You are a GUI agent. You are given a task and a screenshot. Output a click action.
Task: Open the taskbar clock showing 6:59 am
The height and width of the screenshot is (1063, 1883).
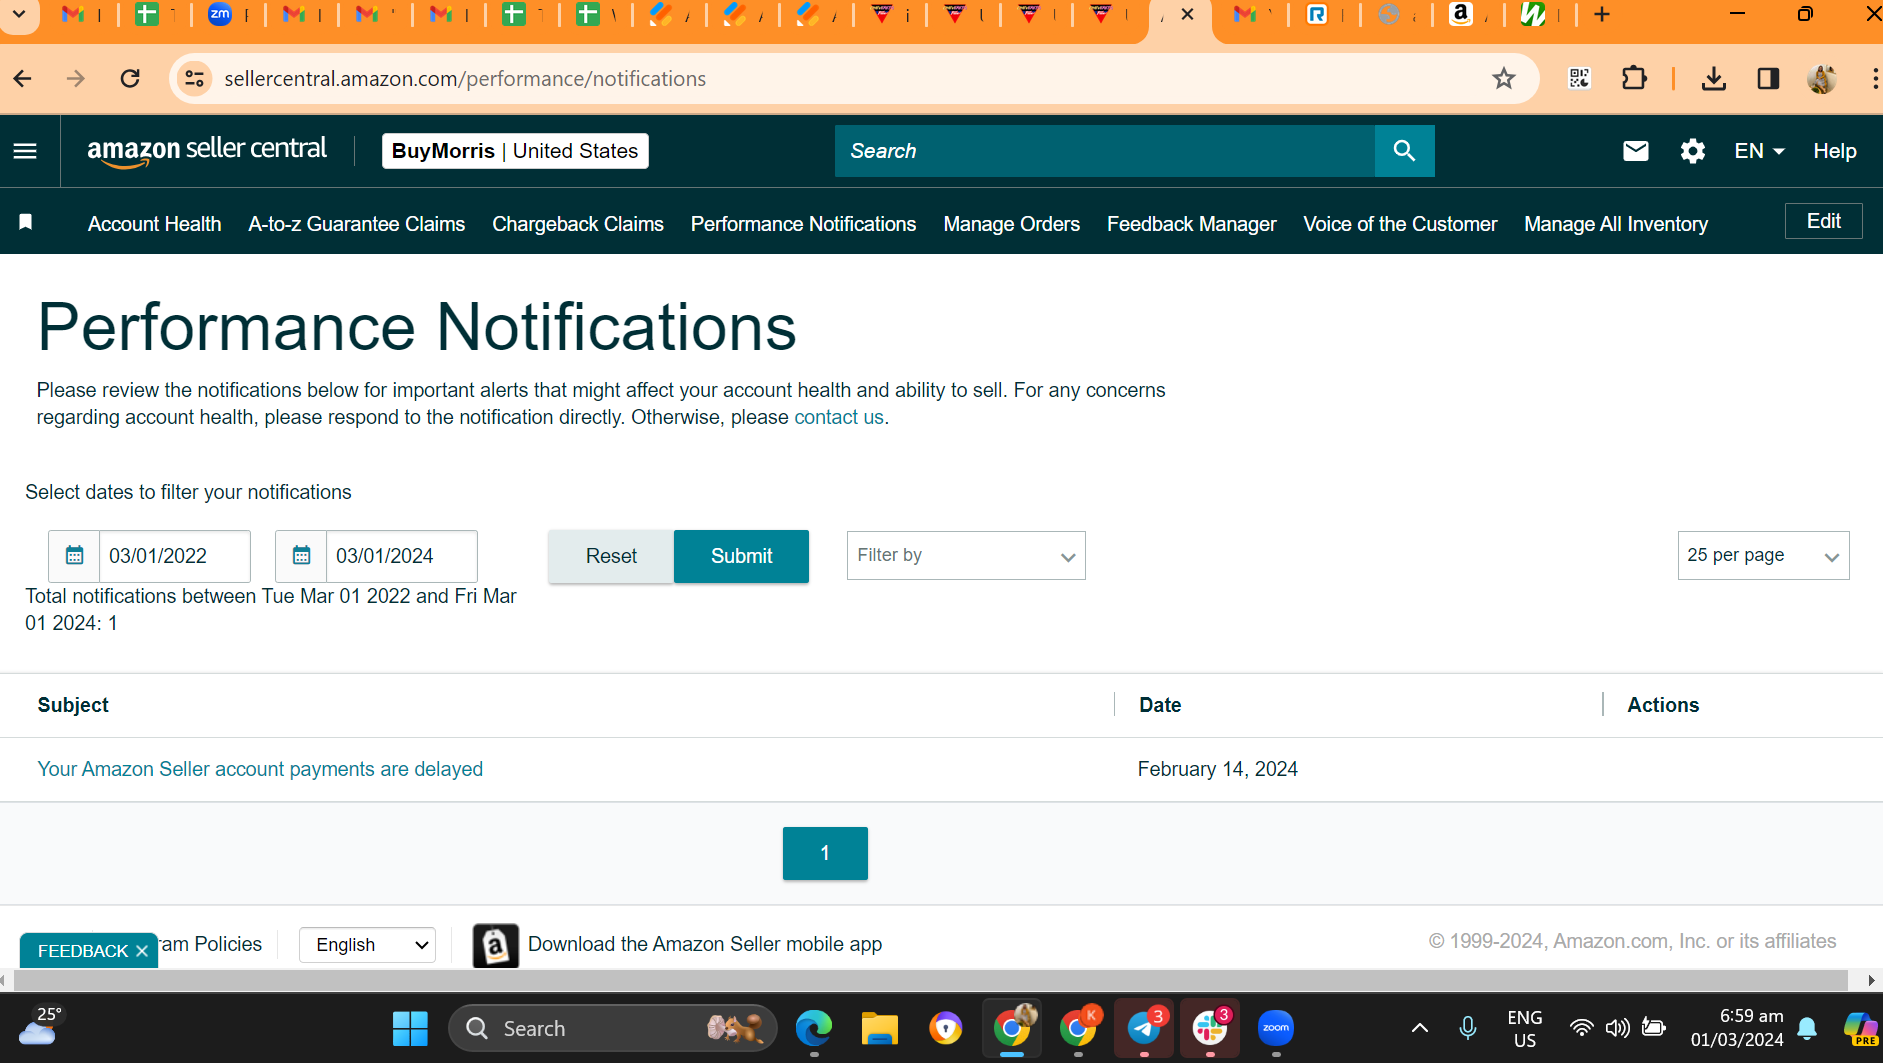click(x=1737, y=1028)
